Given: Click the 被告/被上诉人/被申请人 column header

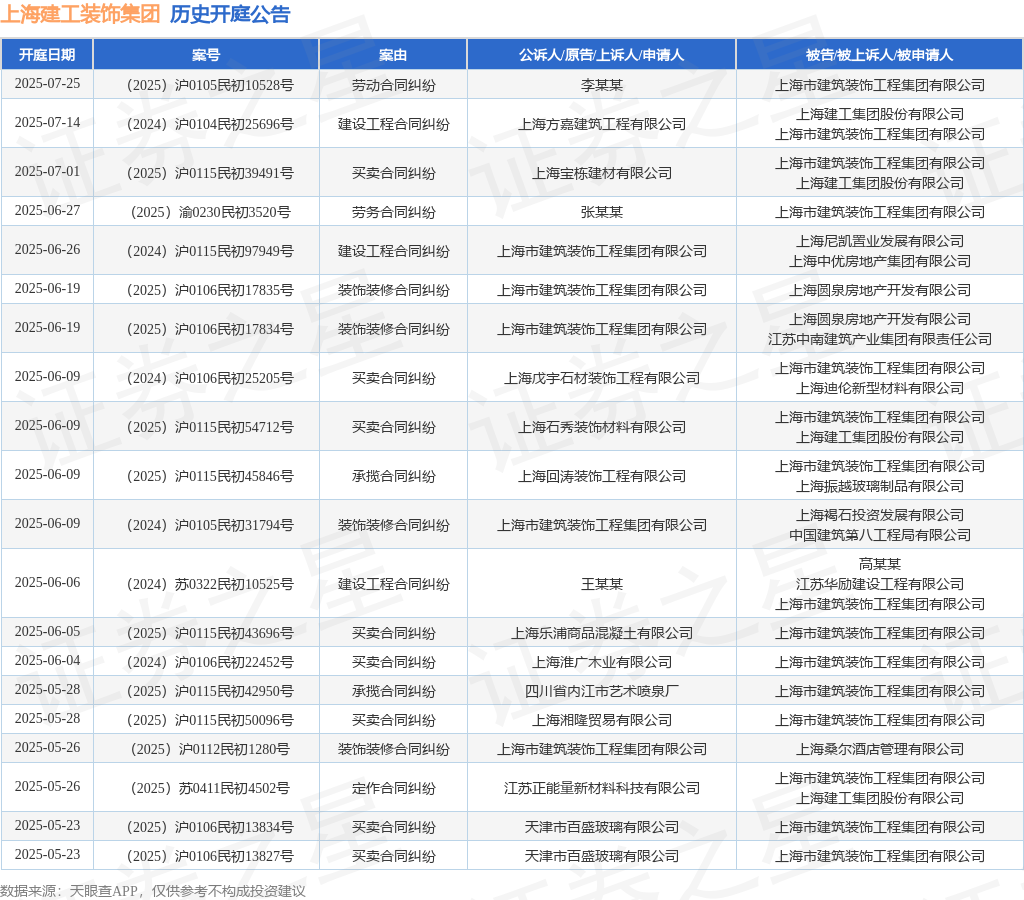Looking at the screenshot, I should 880,55.
